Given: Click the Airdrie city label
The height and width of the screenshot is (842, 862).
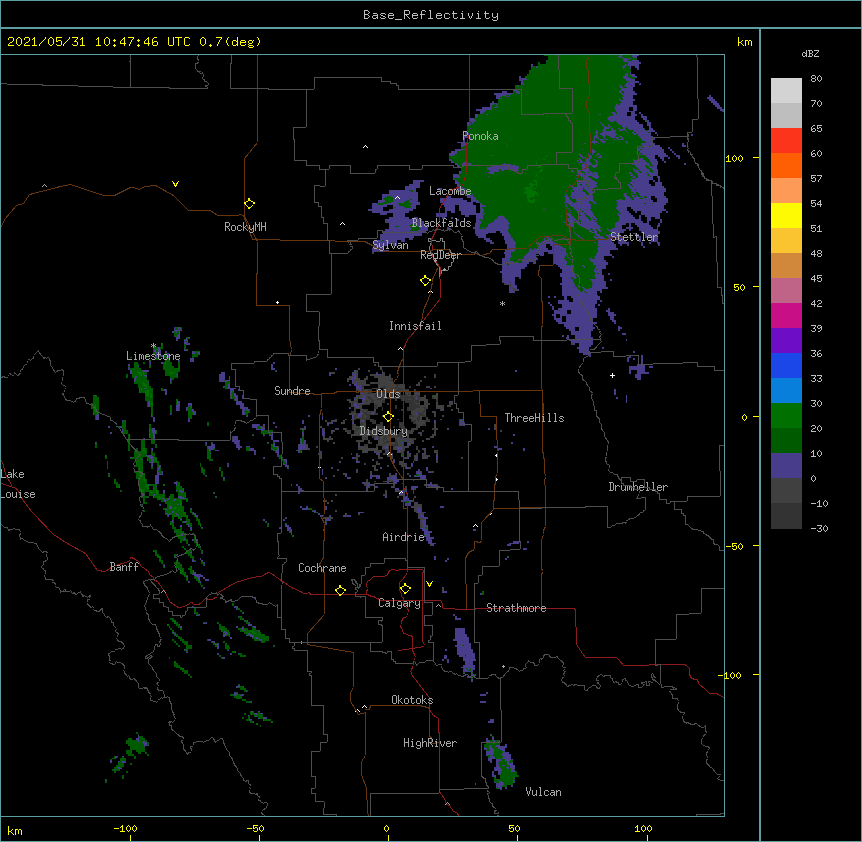Looking at the screenshot, I should pos(404,537).
